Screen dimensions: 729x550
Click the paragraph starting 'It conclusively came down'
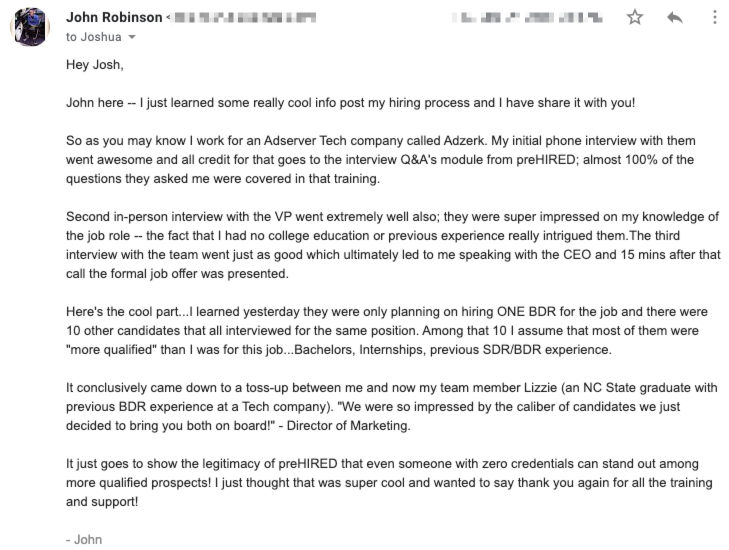click(392, 406)
